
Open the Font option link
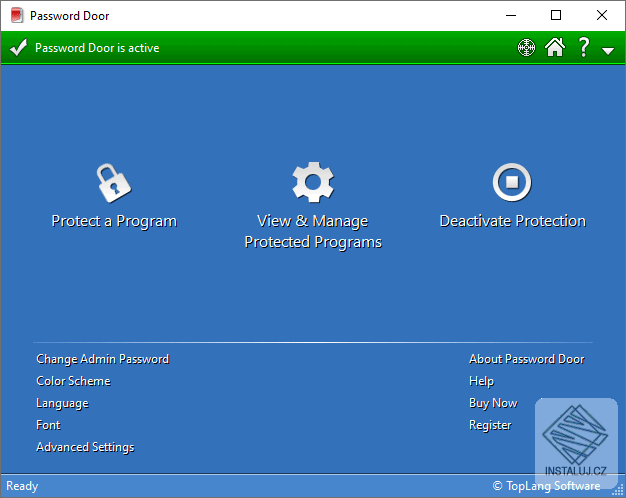48,425
